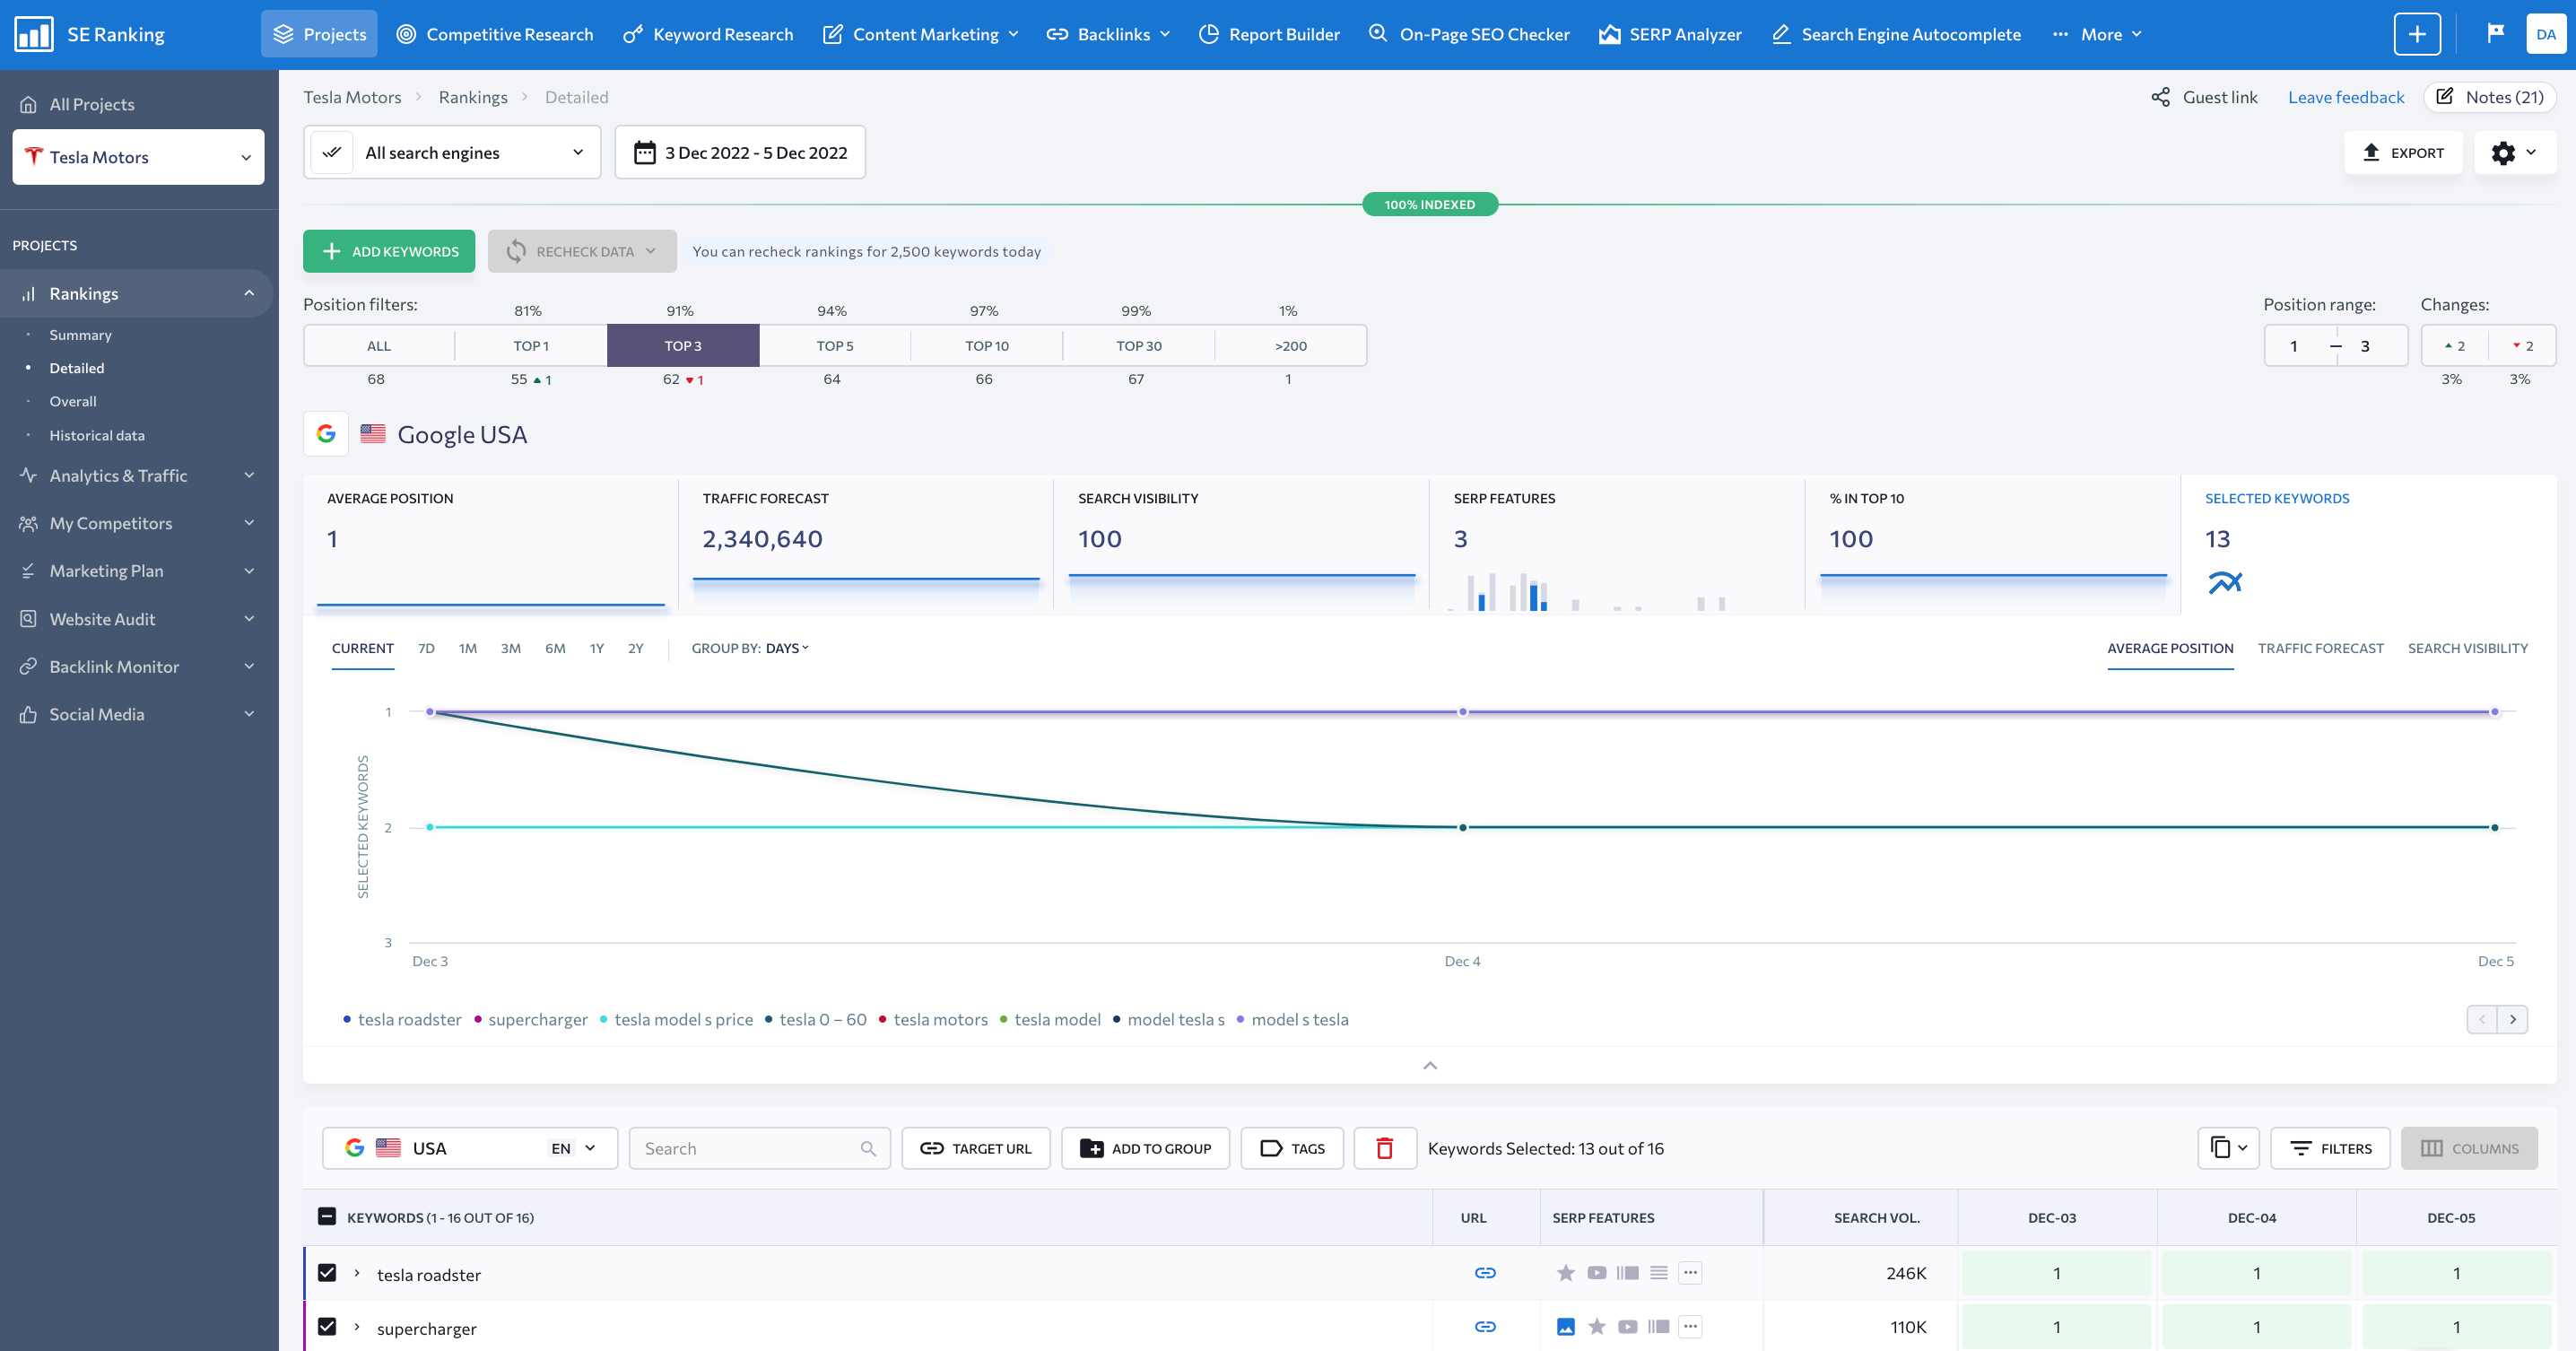The width and height of the screenshot is (2576, 1351).
Task: Click the Add Keywords button
Action: [390, 250]
